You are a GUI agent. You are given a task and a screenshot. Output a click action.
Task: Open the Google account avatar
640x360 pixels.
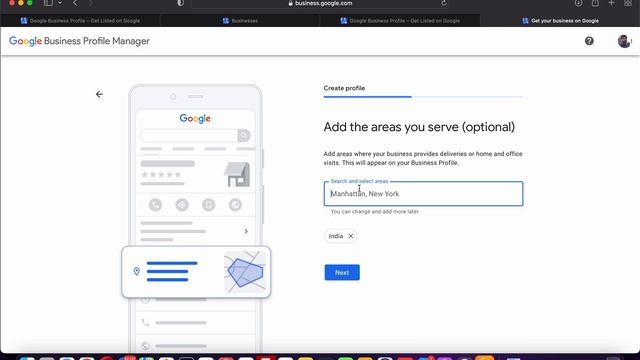624,41
